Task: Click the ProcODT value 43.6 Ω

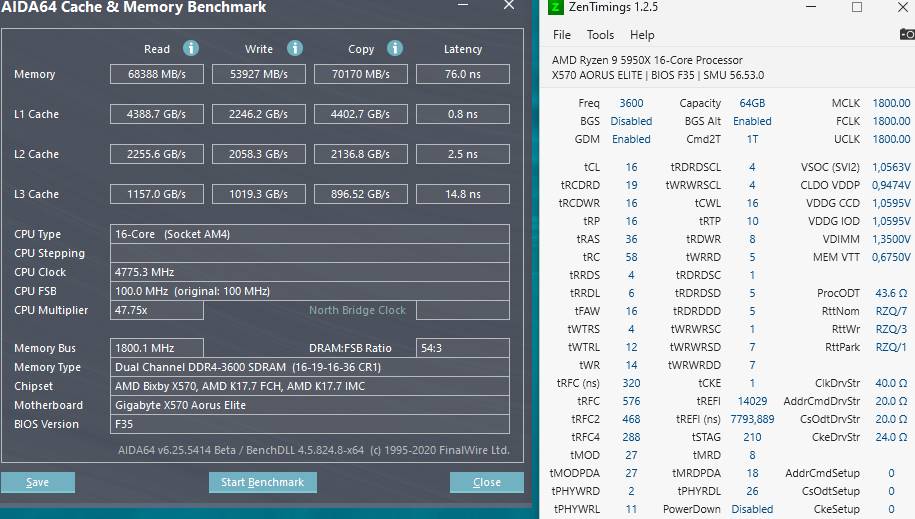Action: pos(891,294)
